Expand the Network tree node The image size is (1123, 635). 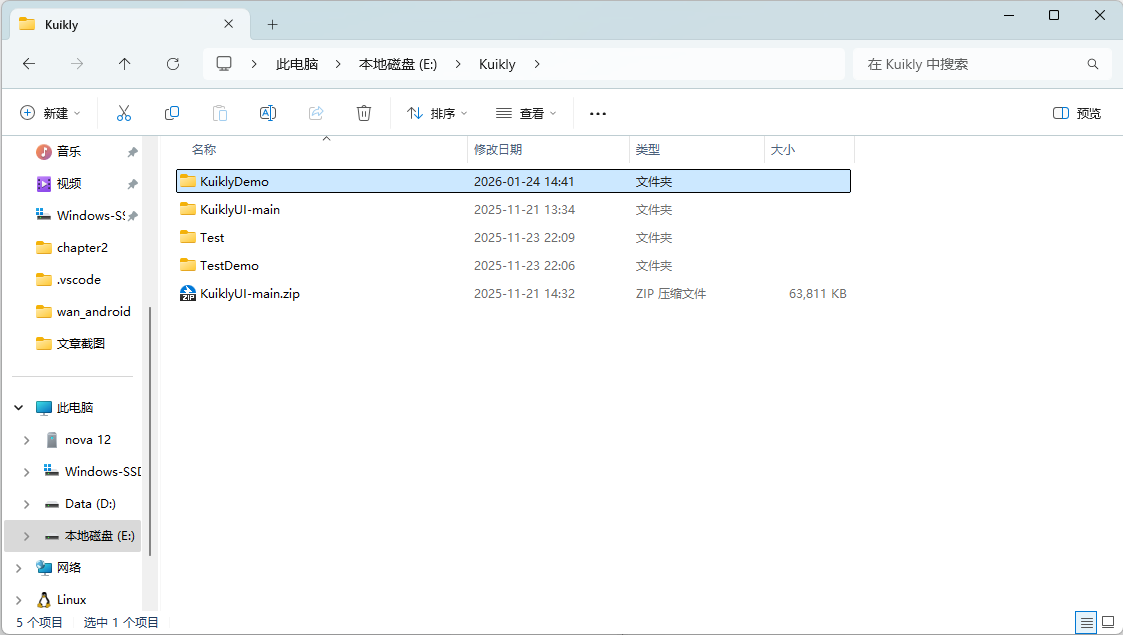click(x=19, y=568)
